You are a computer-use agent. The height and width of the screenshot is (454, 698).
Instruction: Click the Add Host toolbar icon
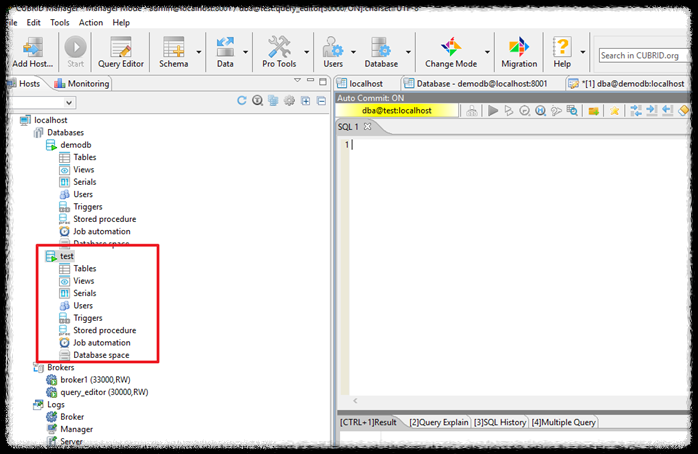click(x=32, y=52)
